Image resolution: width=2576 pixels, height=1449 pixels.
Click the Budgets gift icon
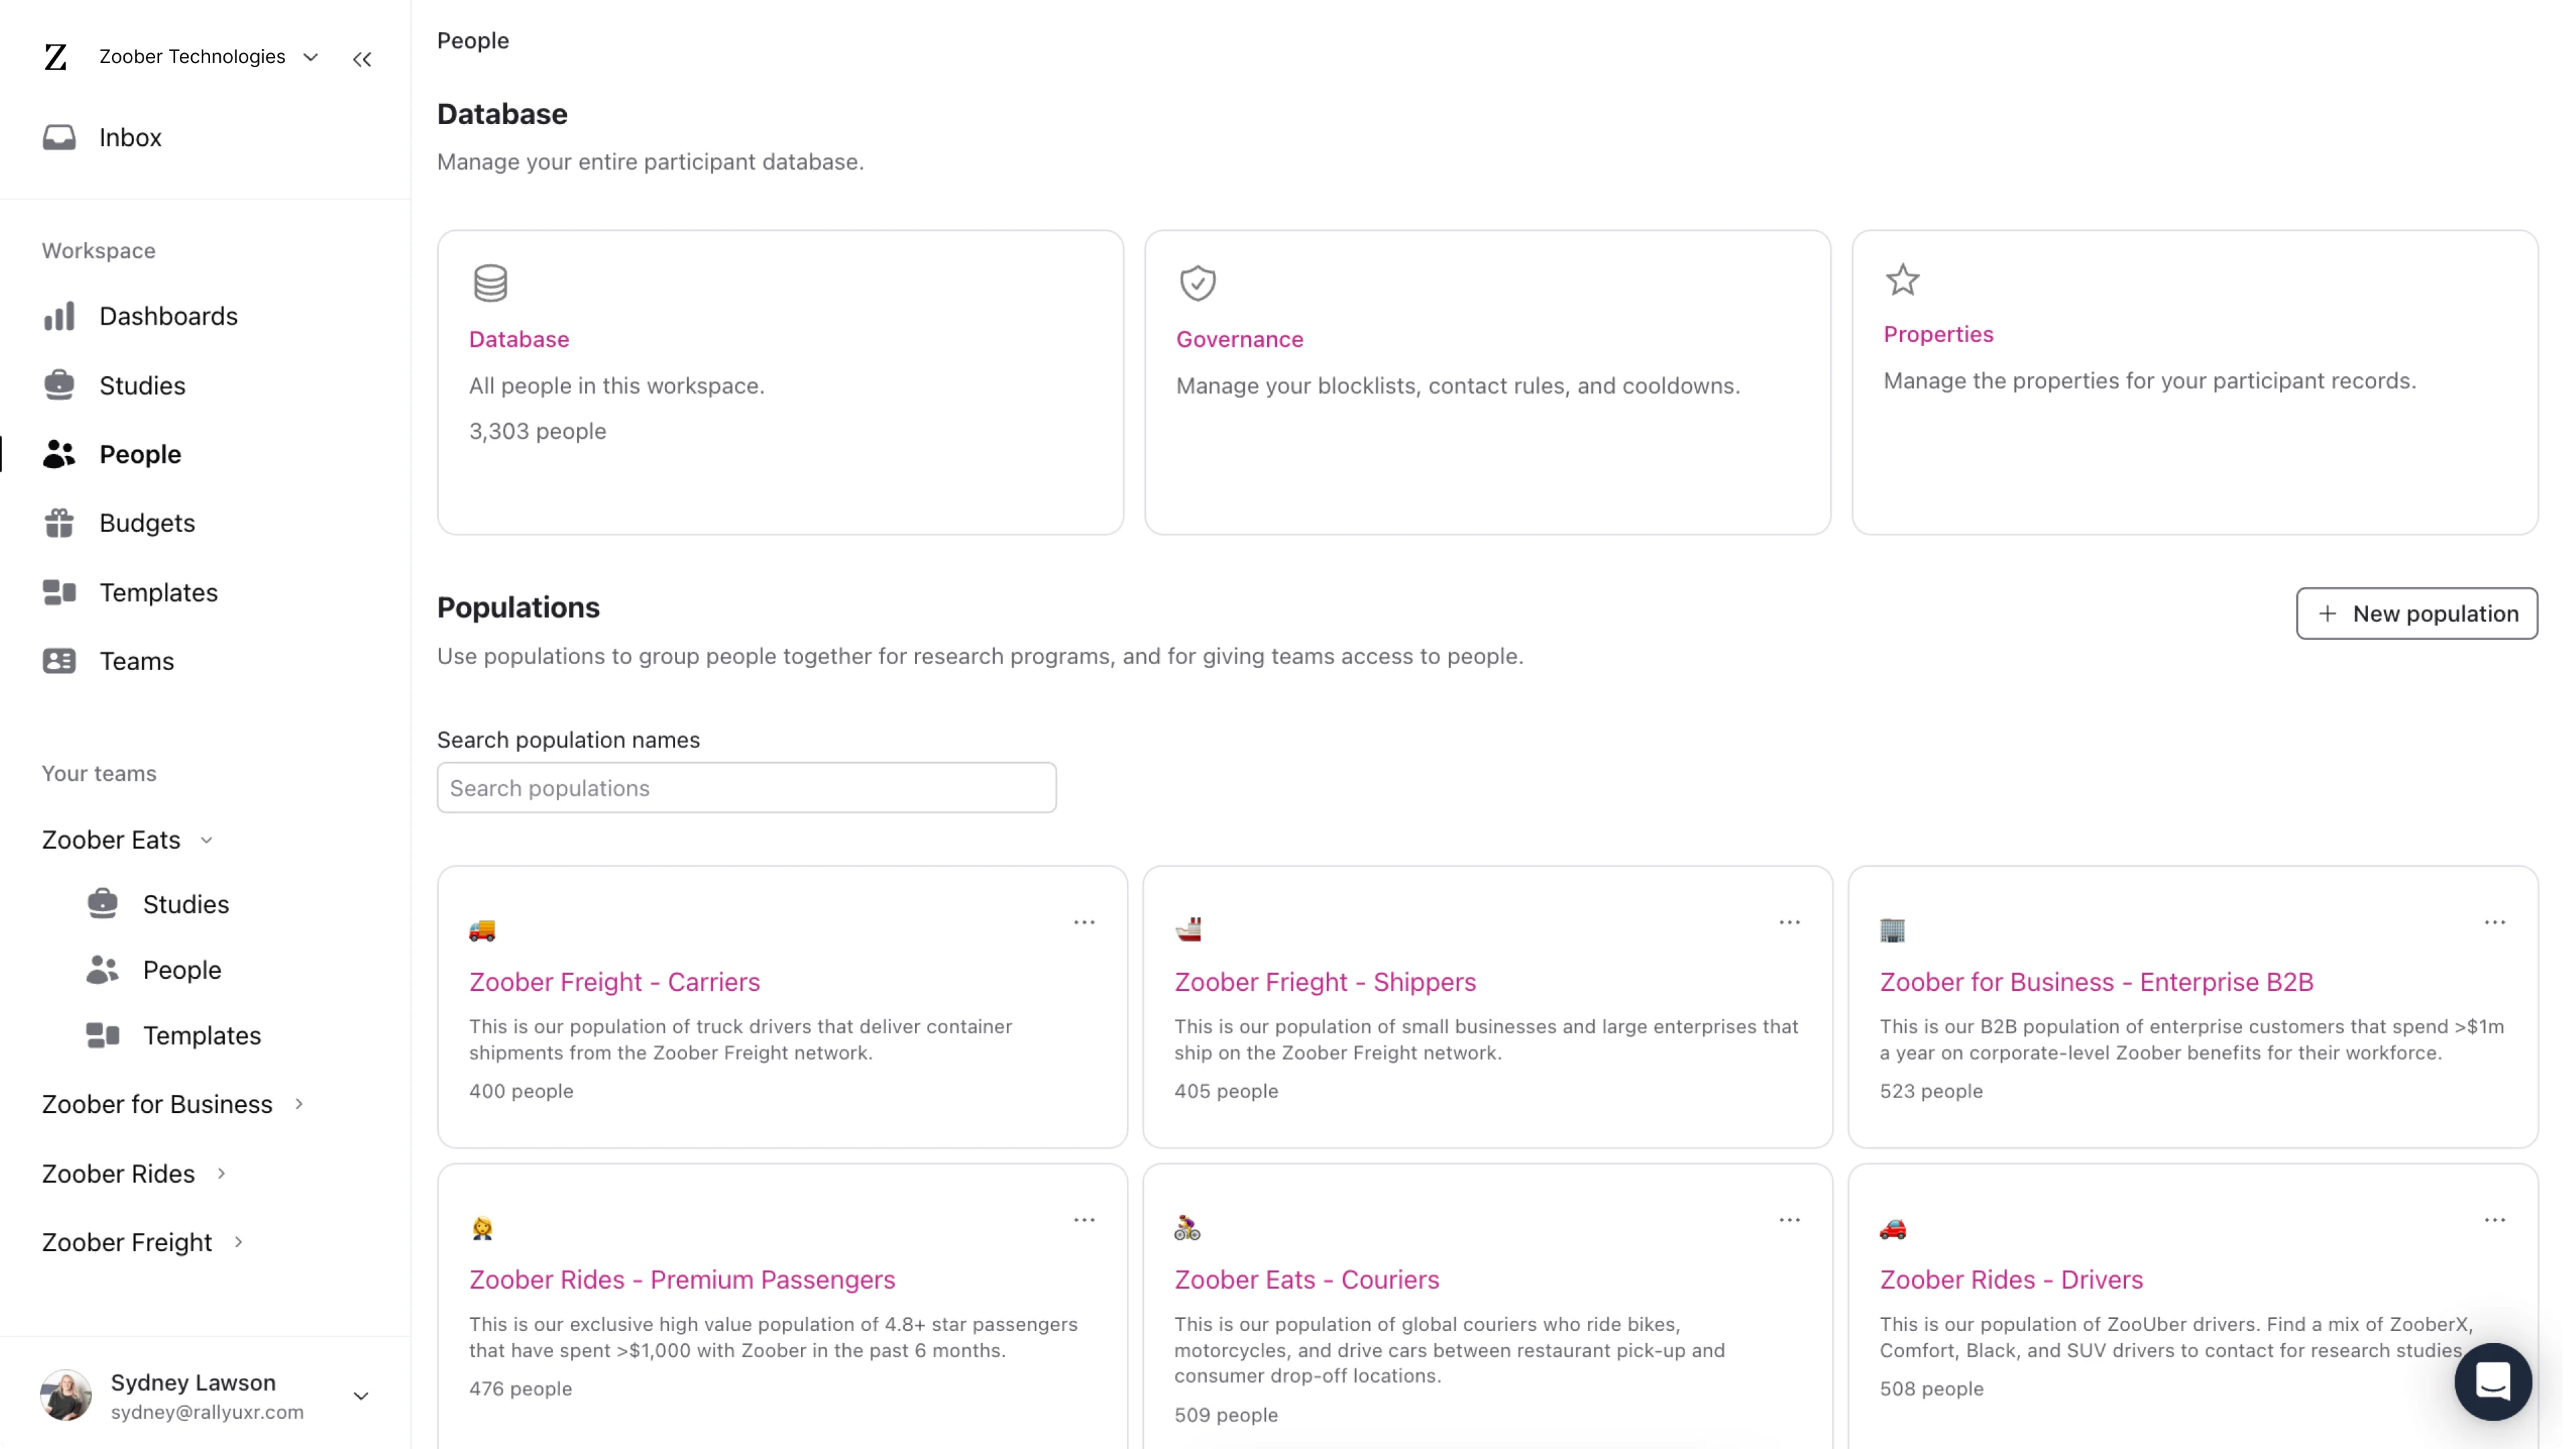click(59, 523)
